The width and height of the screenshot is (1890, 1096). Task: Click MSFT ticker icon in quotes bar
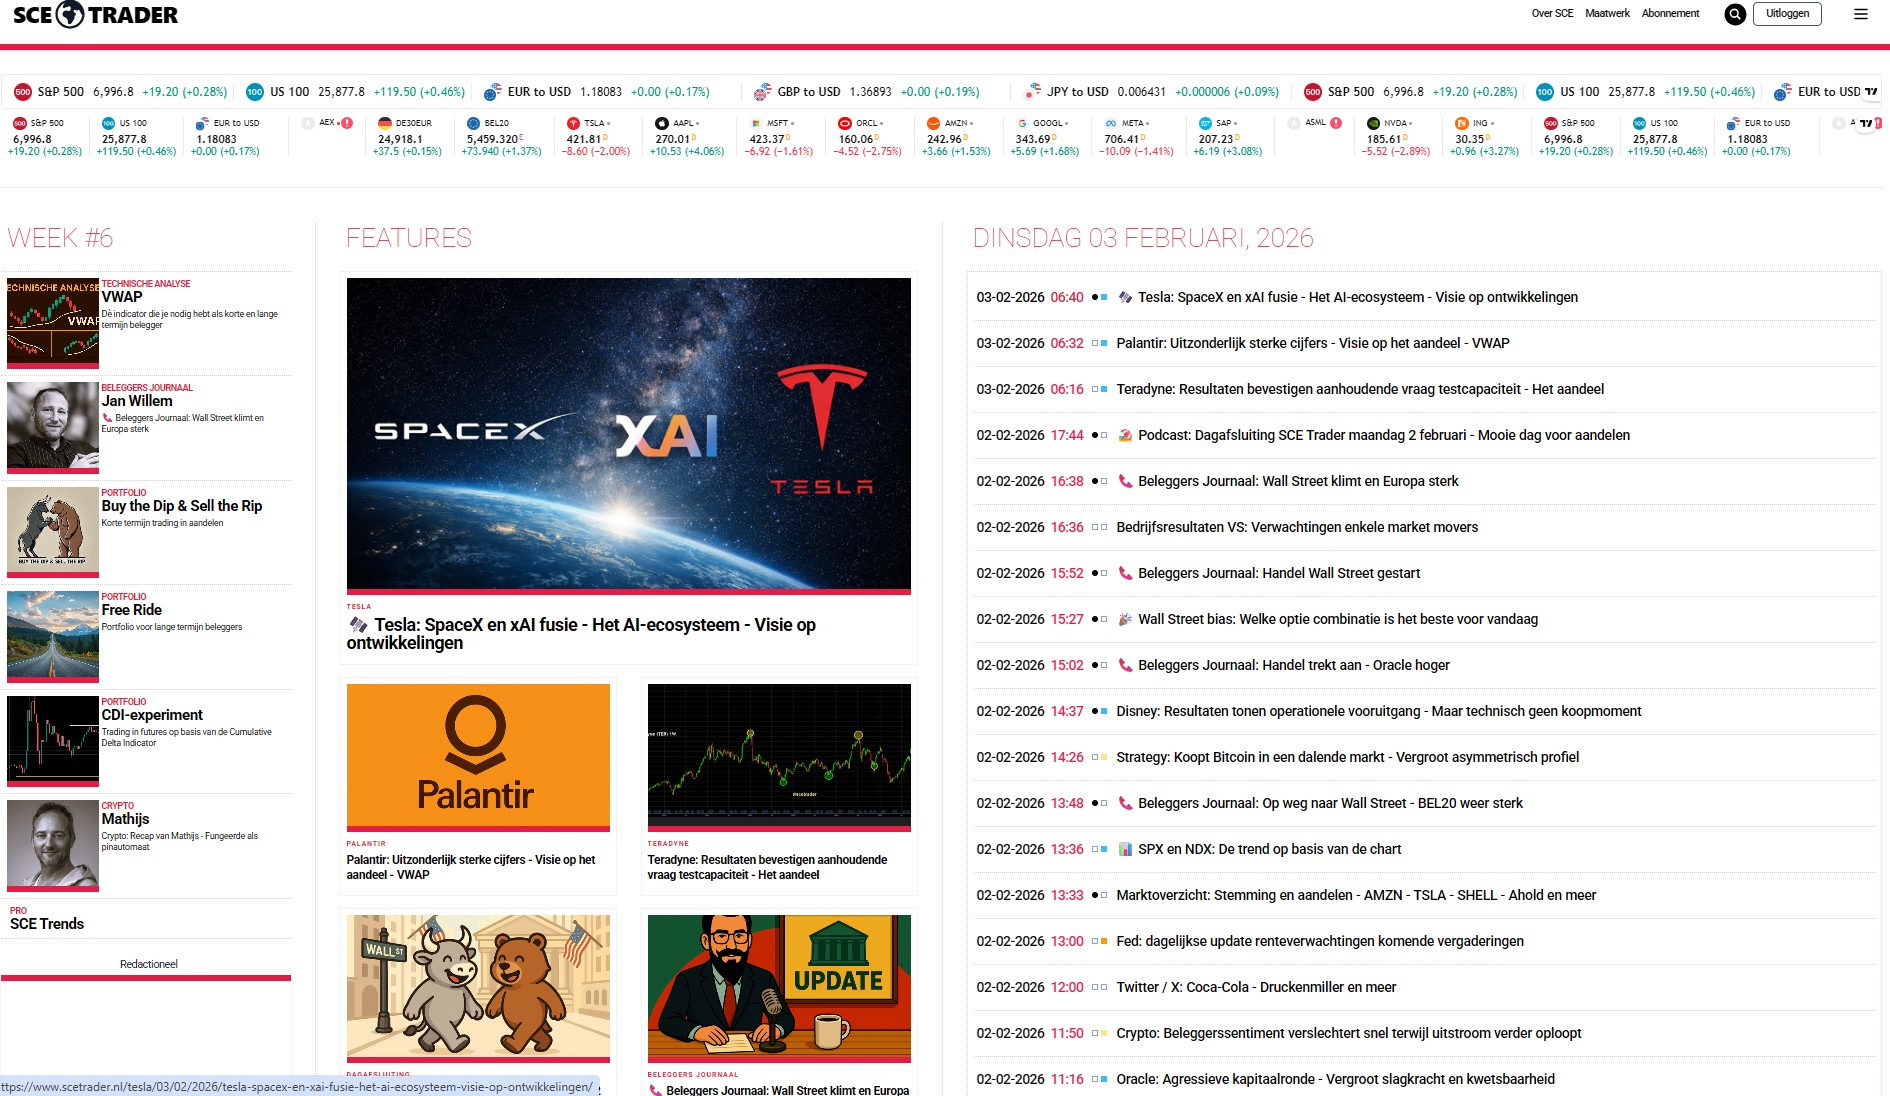[x=756, y=123]
